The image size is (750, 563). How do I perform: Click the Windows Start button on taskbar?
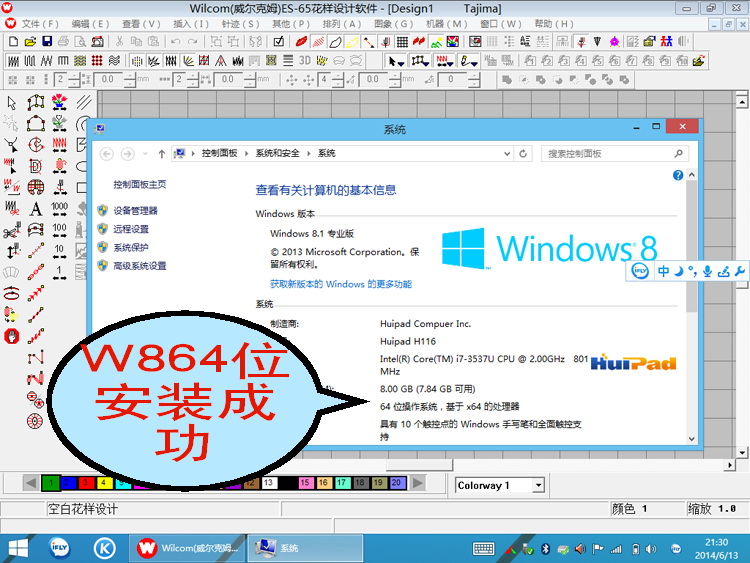[18, 548]
